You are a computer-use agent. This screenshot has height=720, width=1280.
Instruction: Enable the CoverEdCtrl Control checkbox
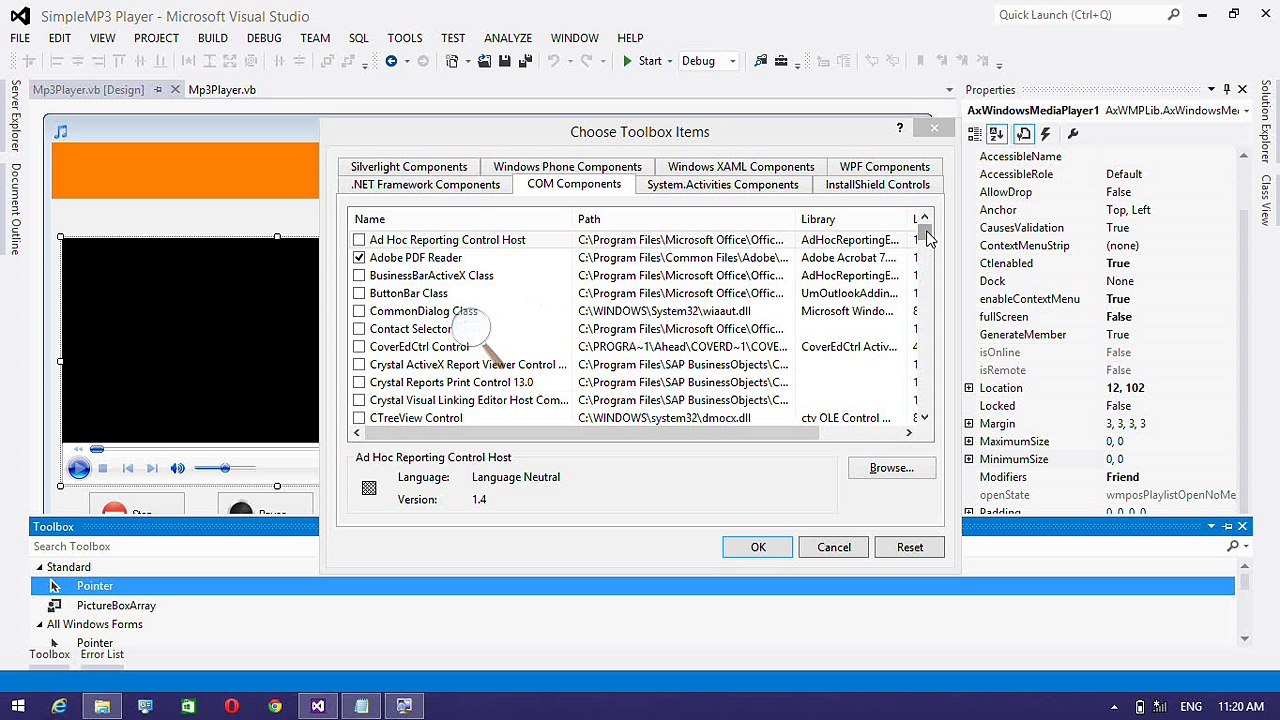point(359,347)
